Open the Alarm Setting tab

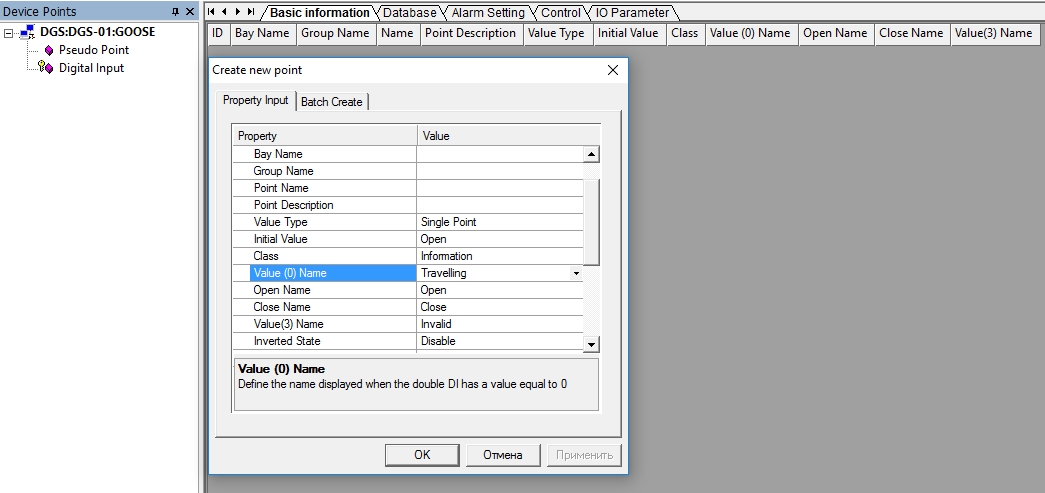click(488, 13)
